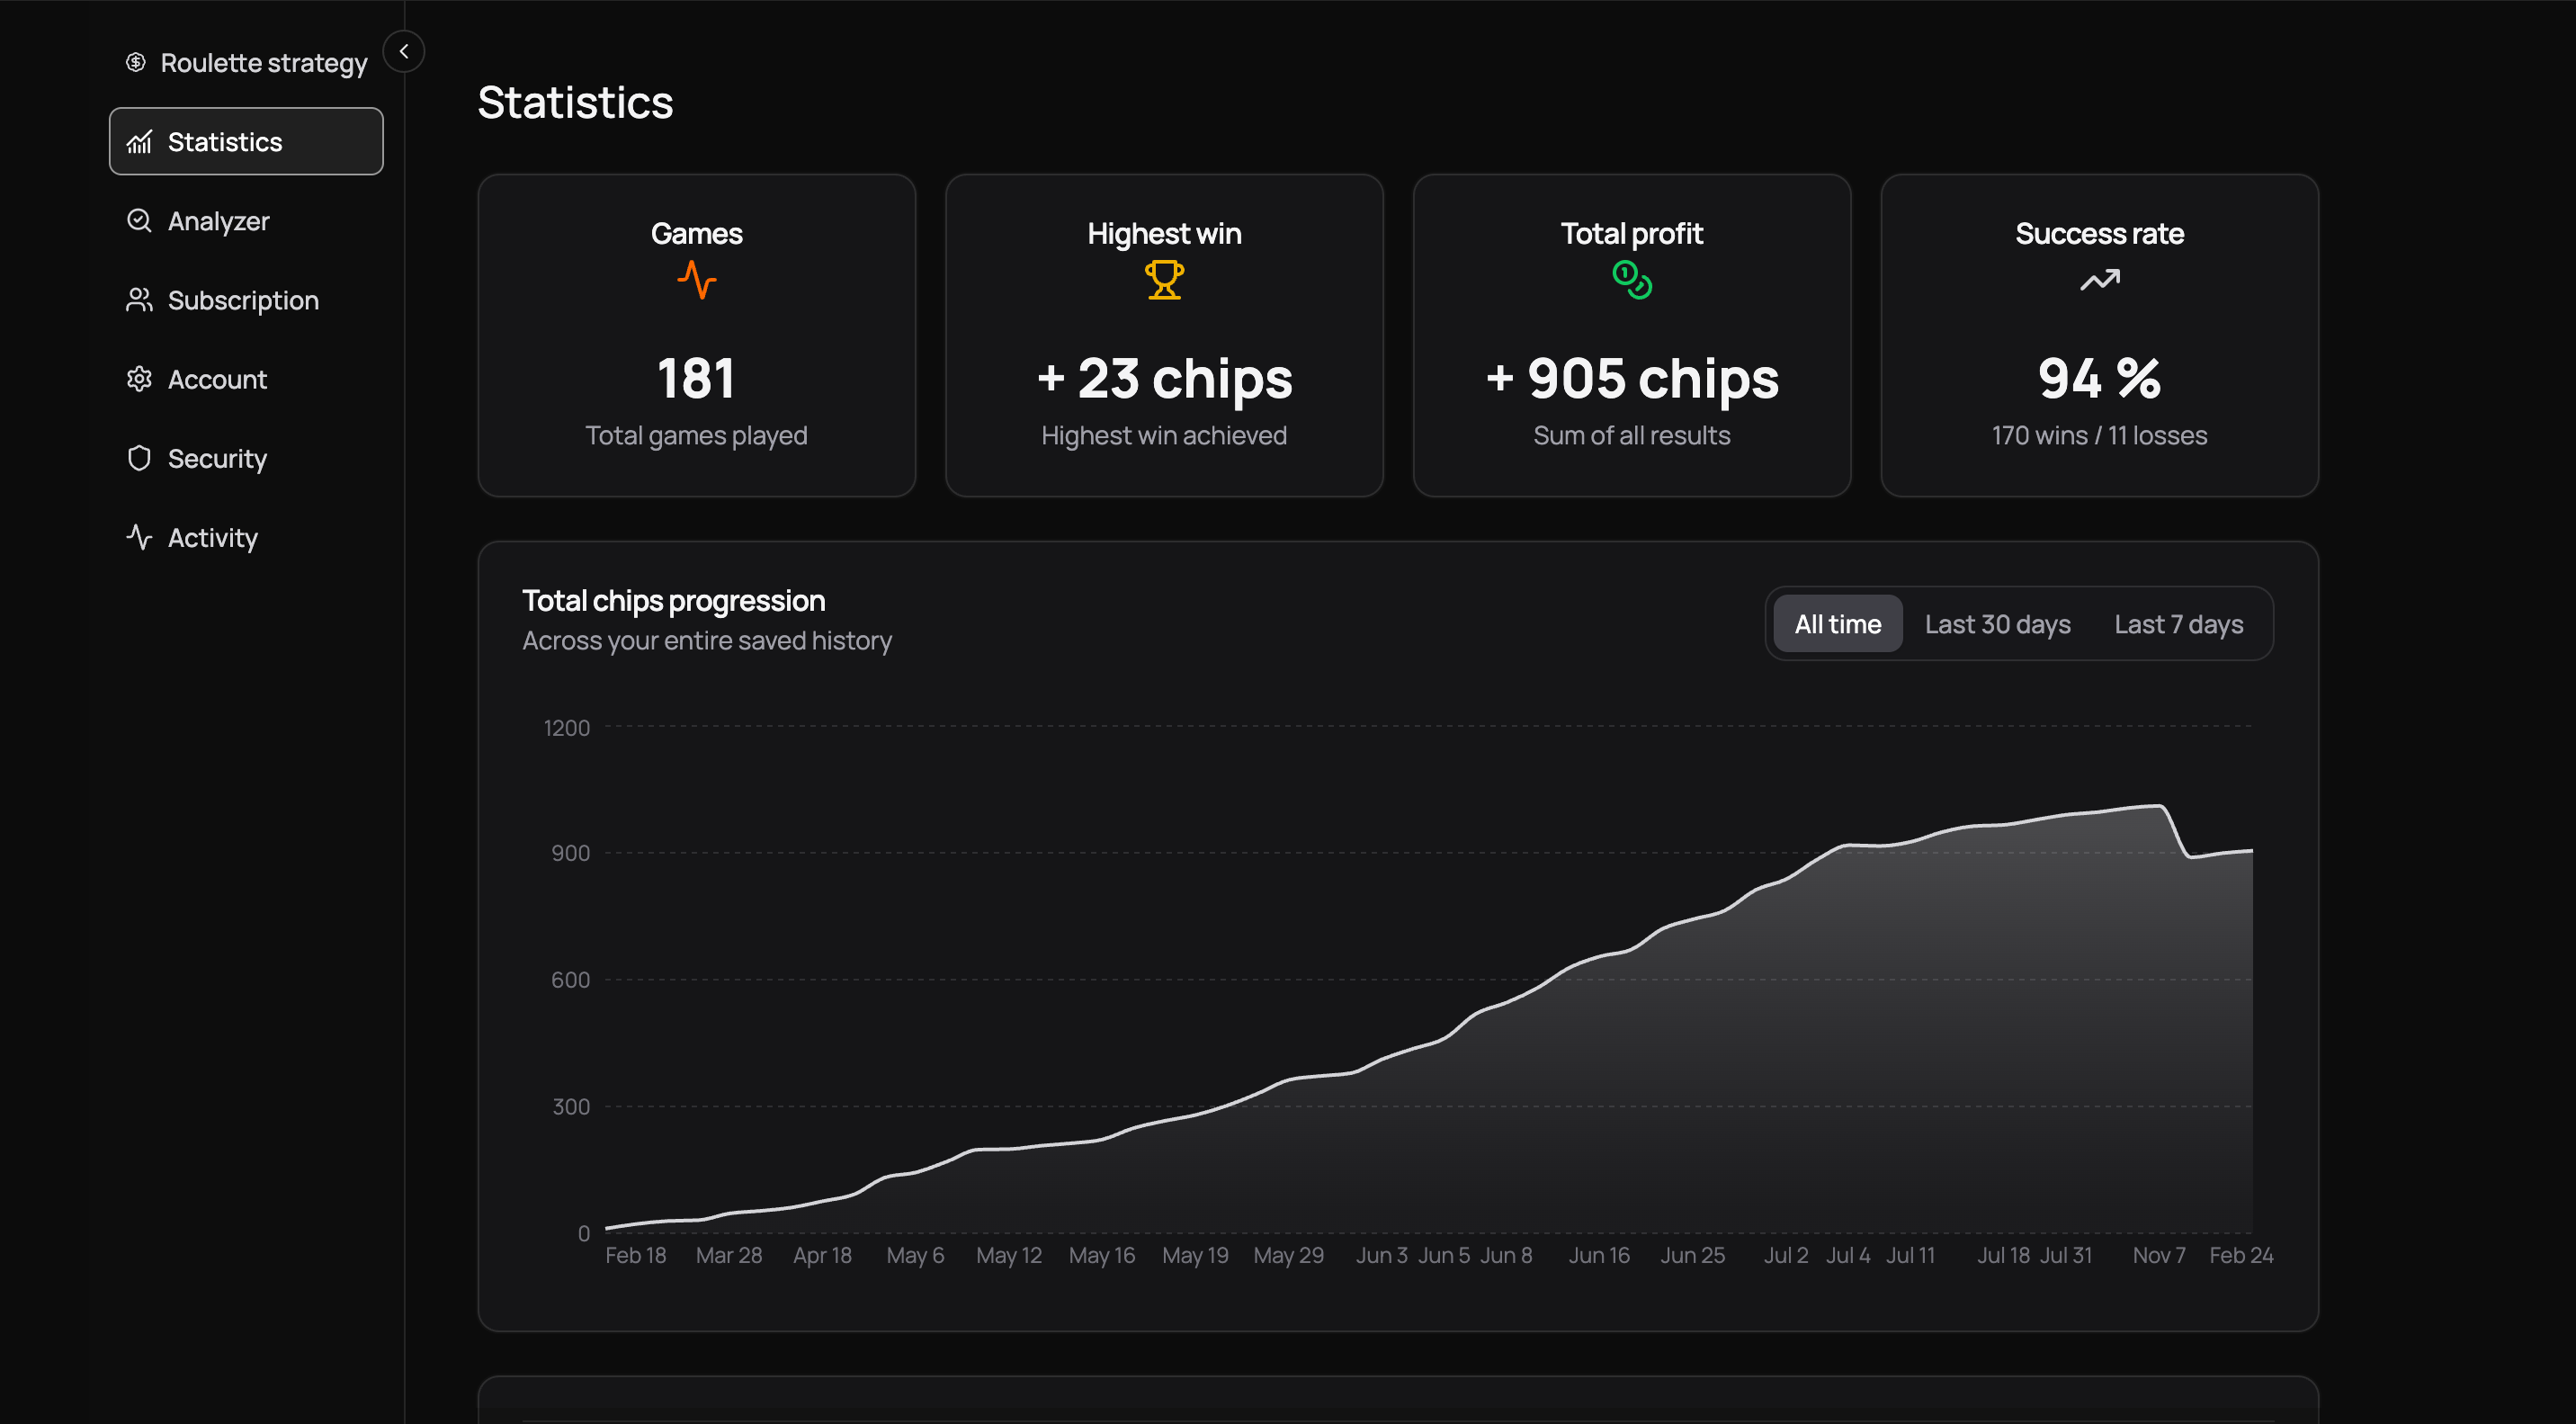Image resolution: width=2576 pixels, height=1424 pixels.
Task: Select the Activity pulse icon
Action: click(x=140, y=537)
